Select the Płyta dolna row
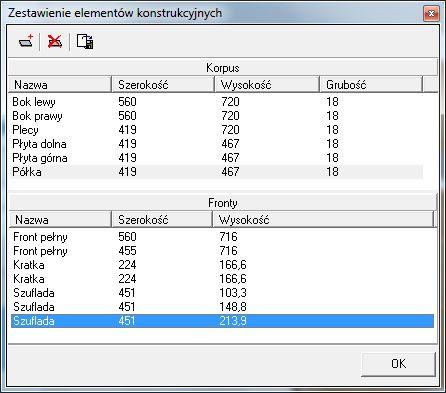 pyautogui.click(x=217, y=144)
